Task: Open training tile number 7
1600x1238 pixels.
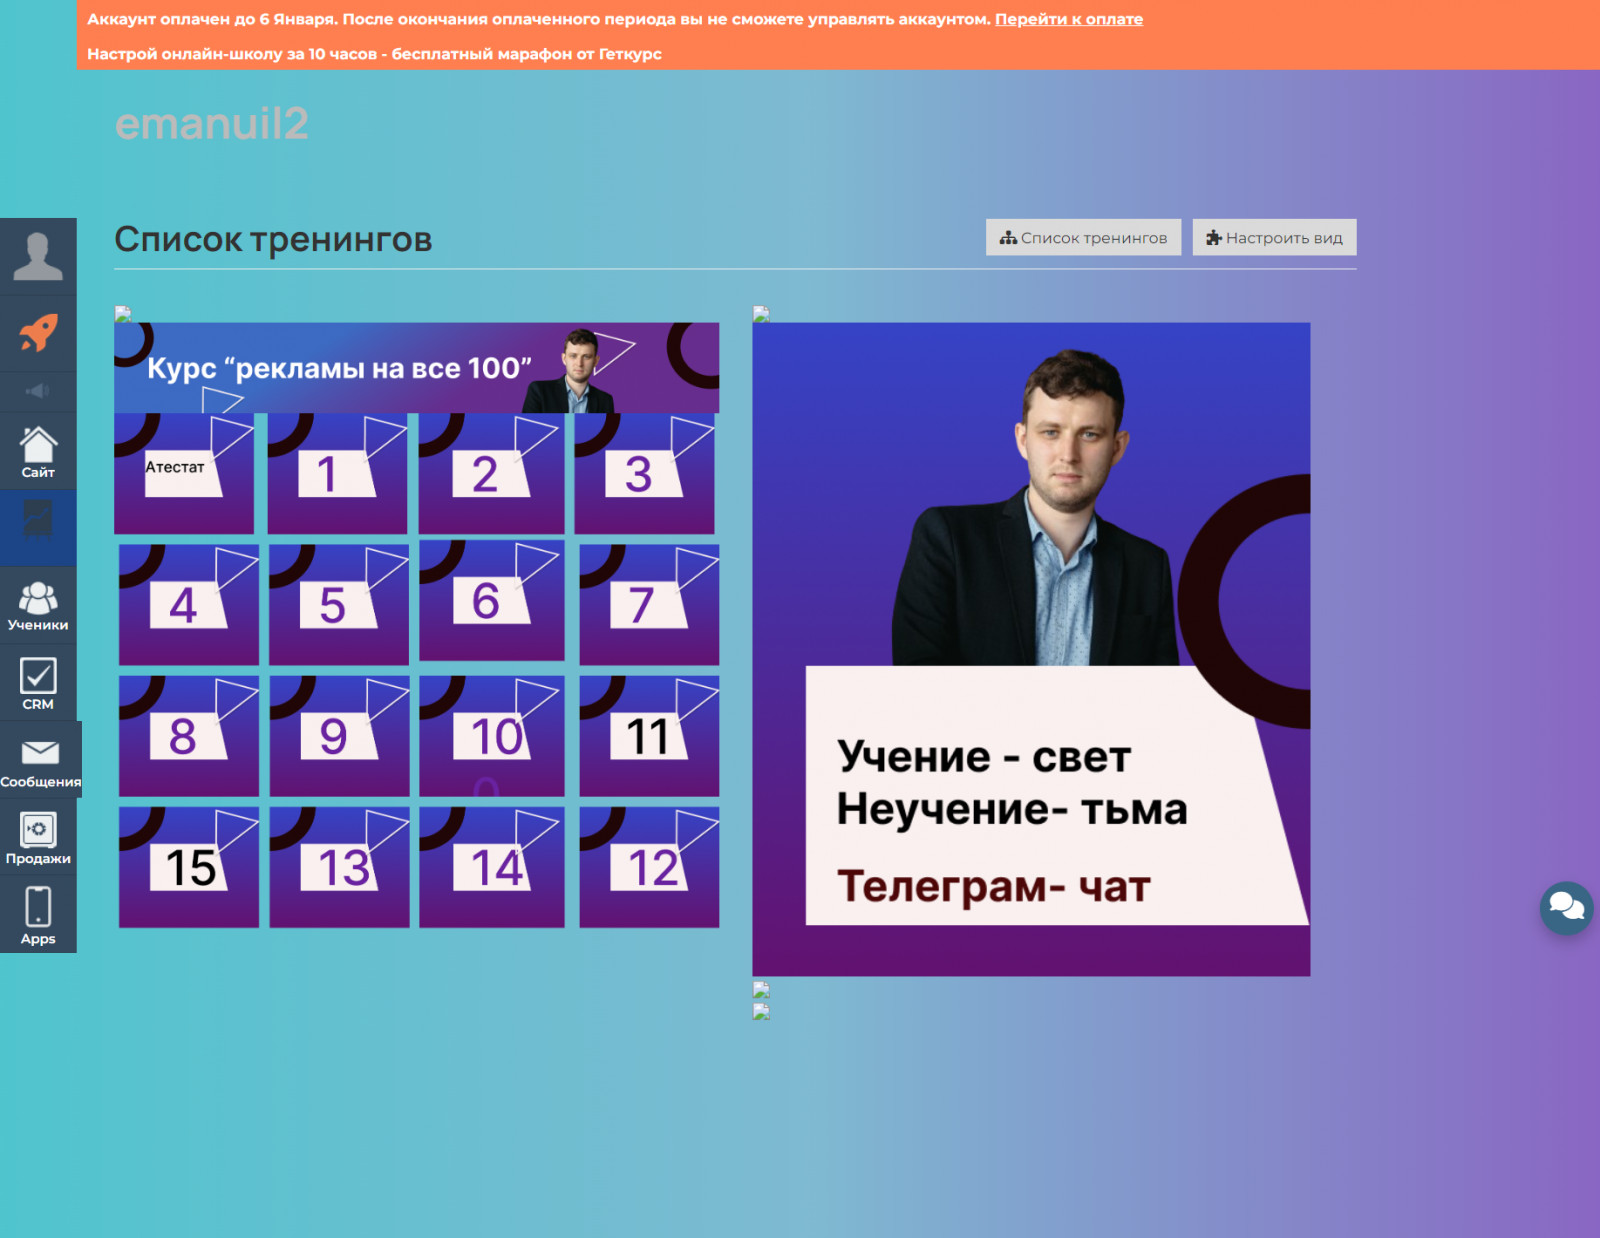Action: [649, 605]
